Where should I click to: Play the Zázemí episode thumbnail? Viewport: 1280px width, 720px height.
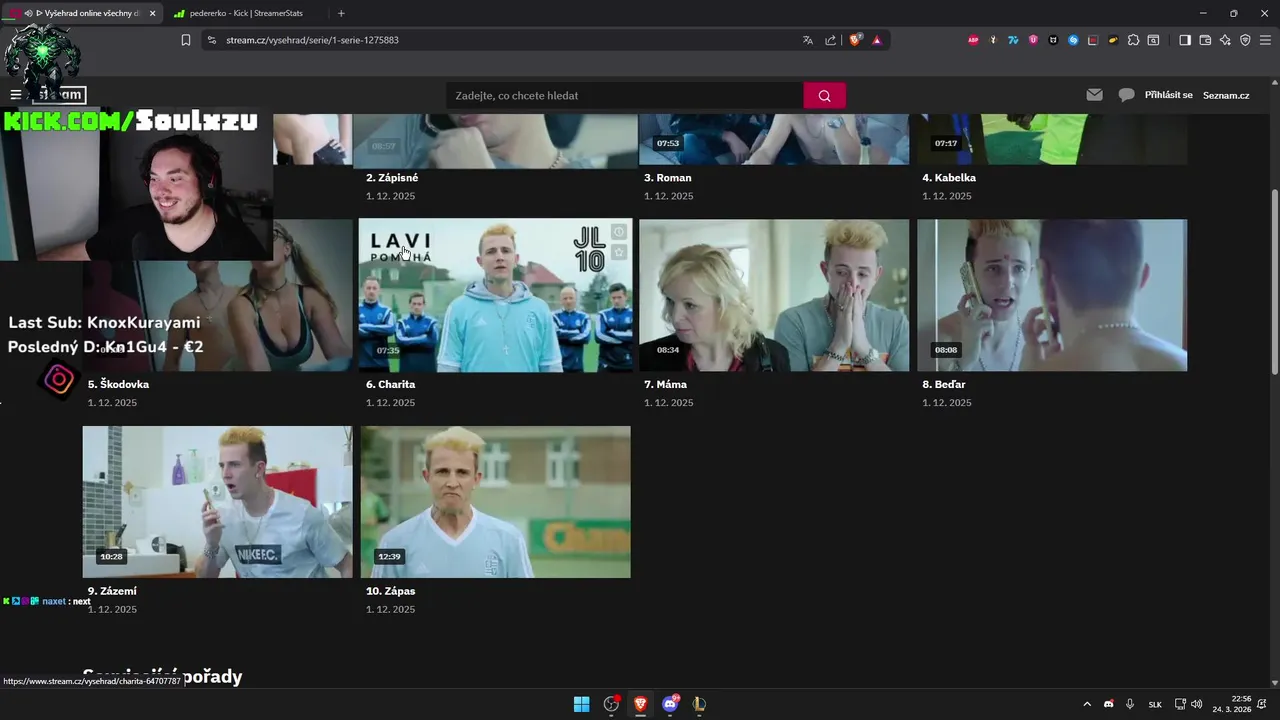pyautogui.click(x=217, y=502)
